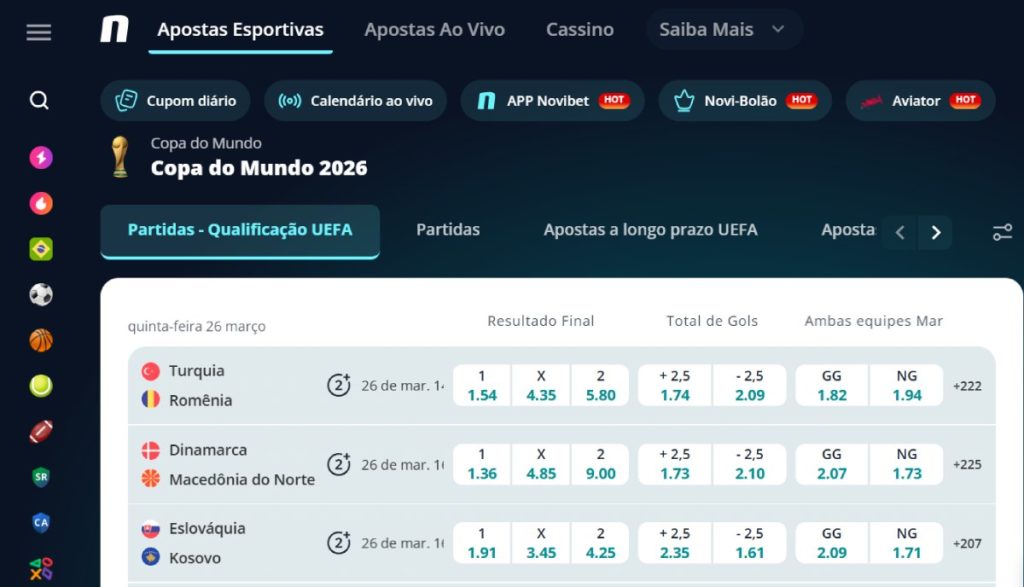Open the Apostas Ao Vivo section

434,29
